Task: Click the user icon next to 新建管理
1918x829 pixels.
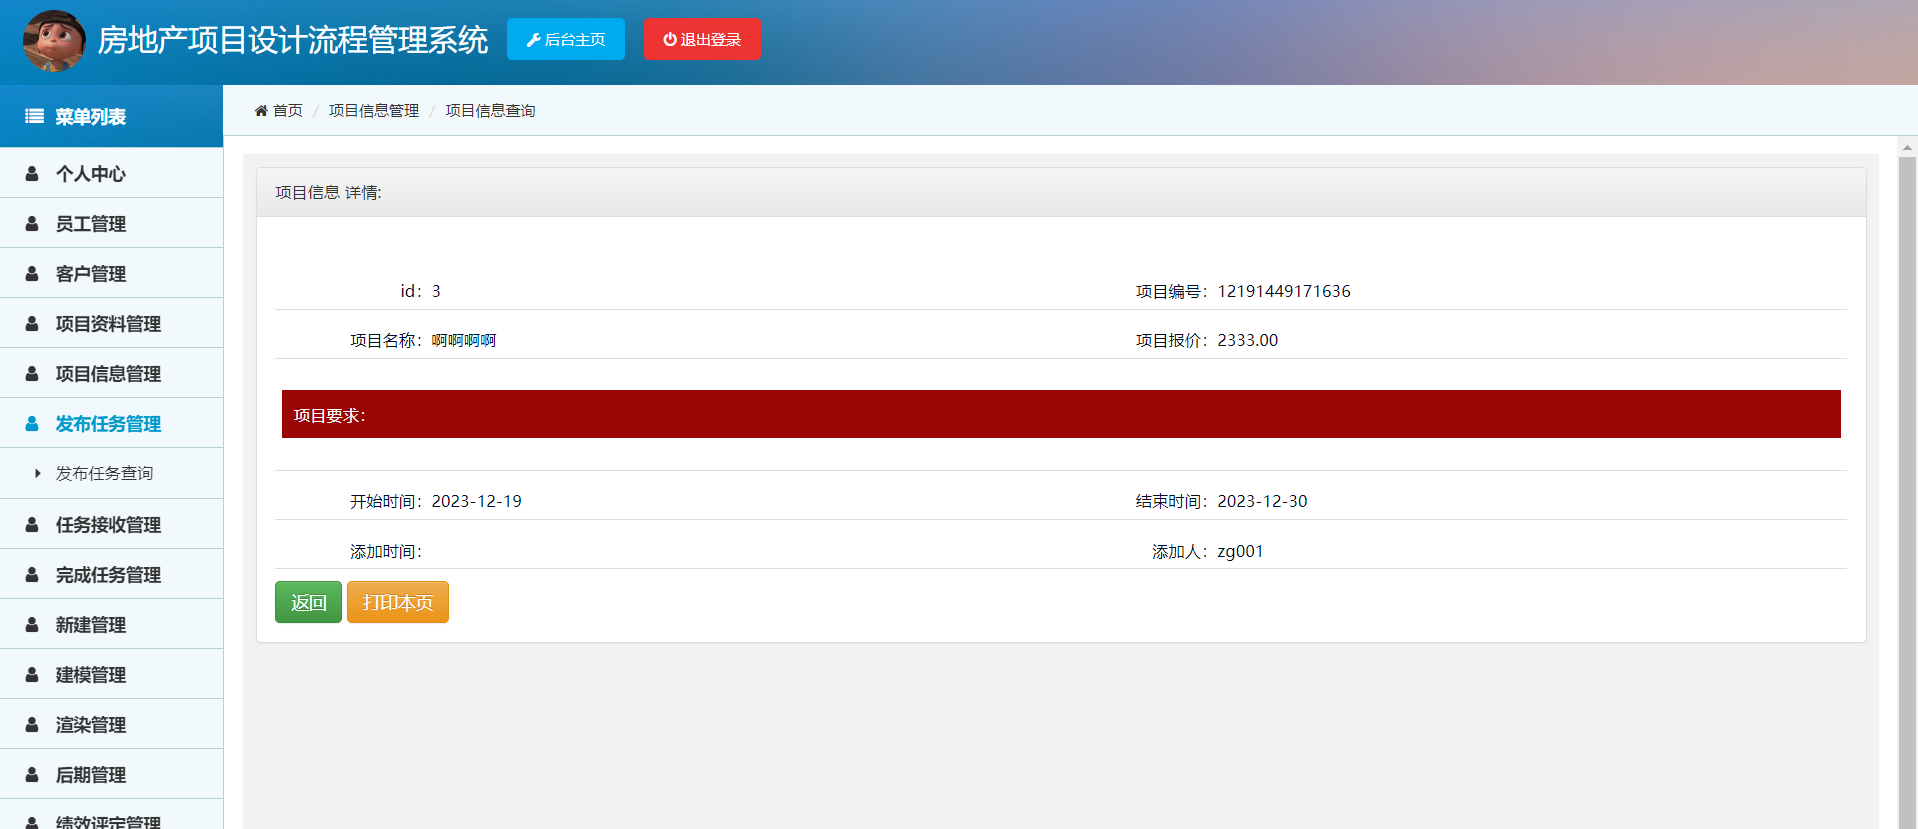Action: pyautogui.click(x=32, y=624)
